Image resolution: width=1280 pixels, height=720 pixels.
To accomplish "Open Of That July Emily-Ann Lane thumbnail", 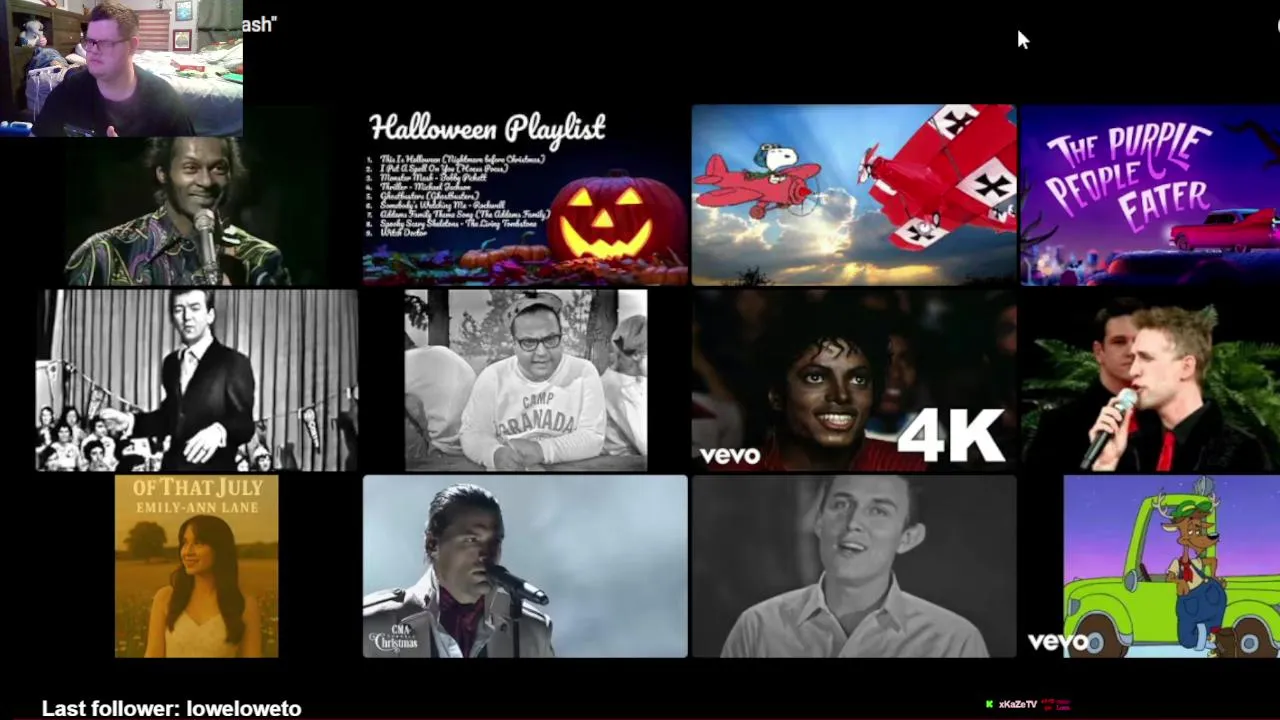I will coord(197,566).
